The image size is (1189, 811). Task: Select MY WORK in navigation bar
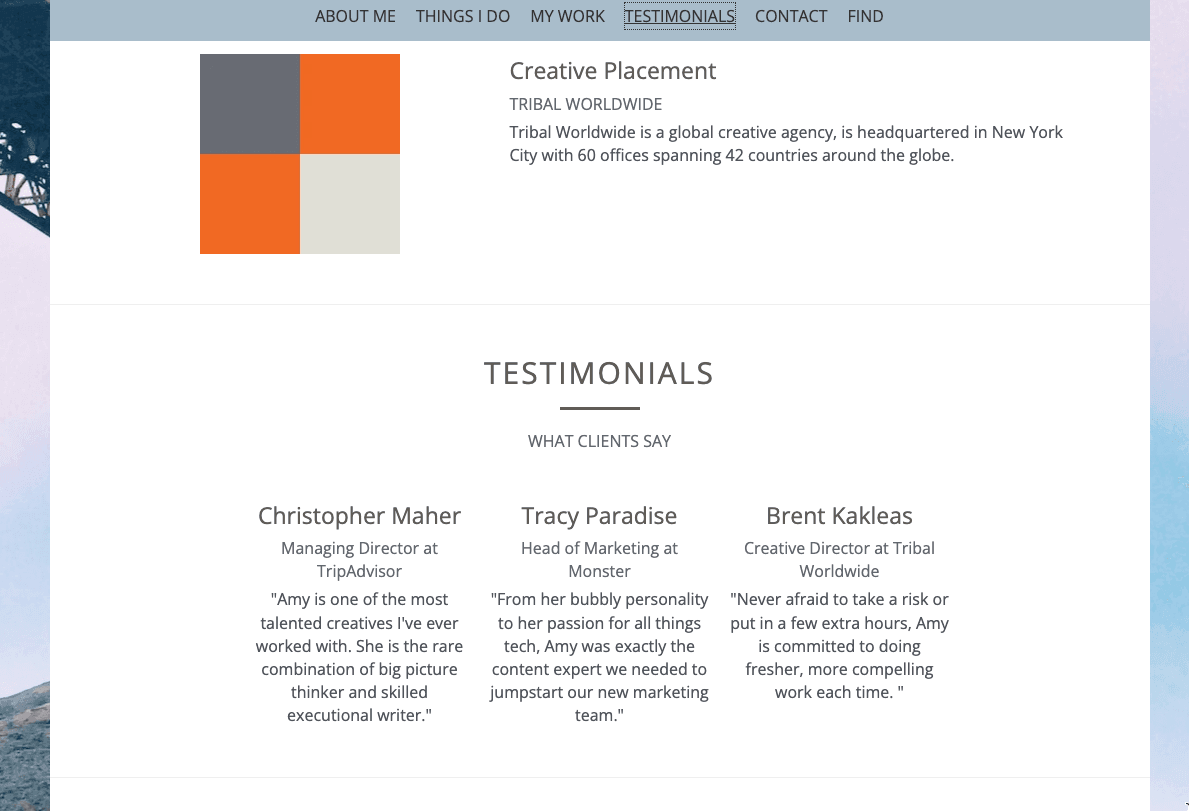click(567, 16)
